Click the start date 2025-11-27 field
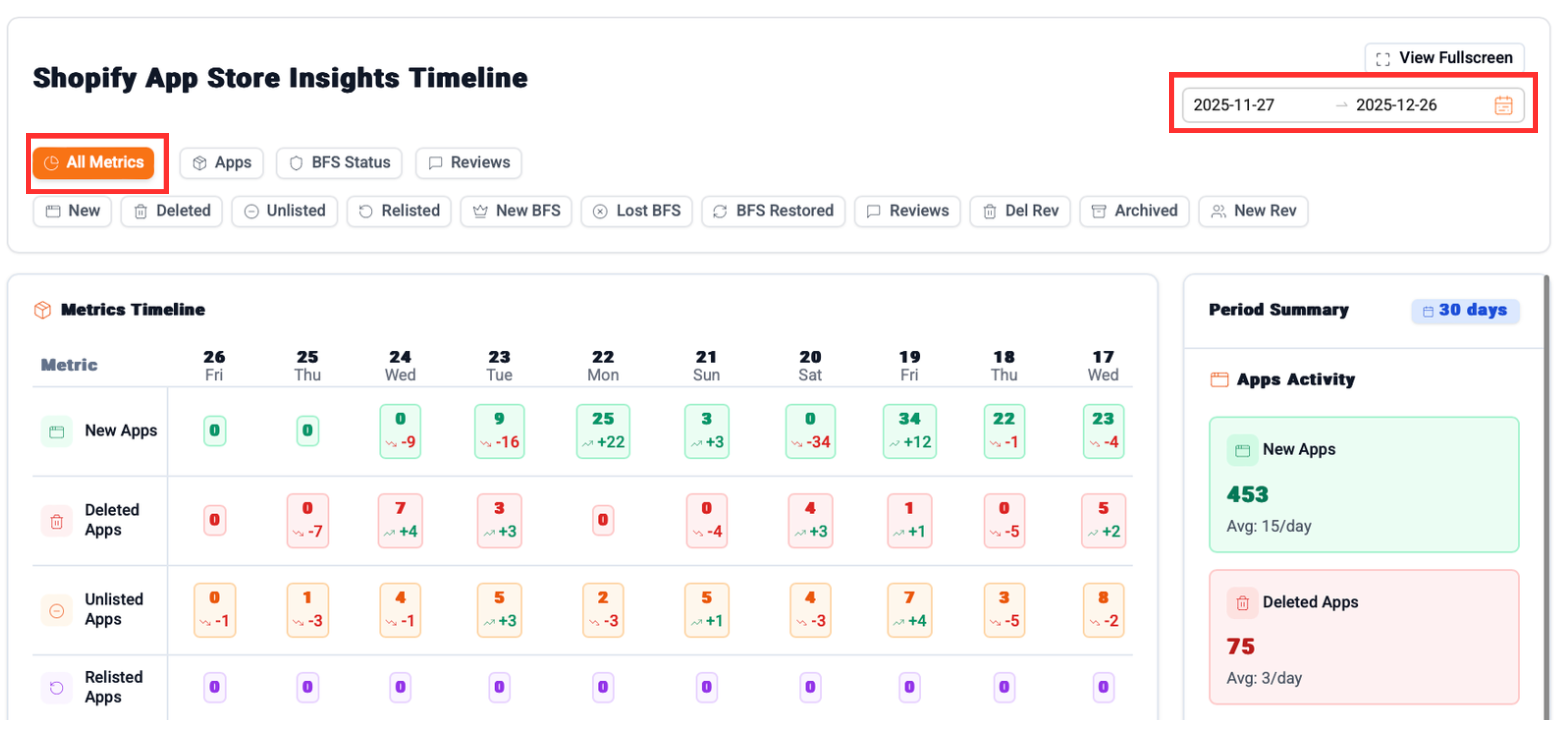Viewport: 1558px width, 734px height. (1234, 105)
